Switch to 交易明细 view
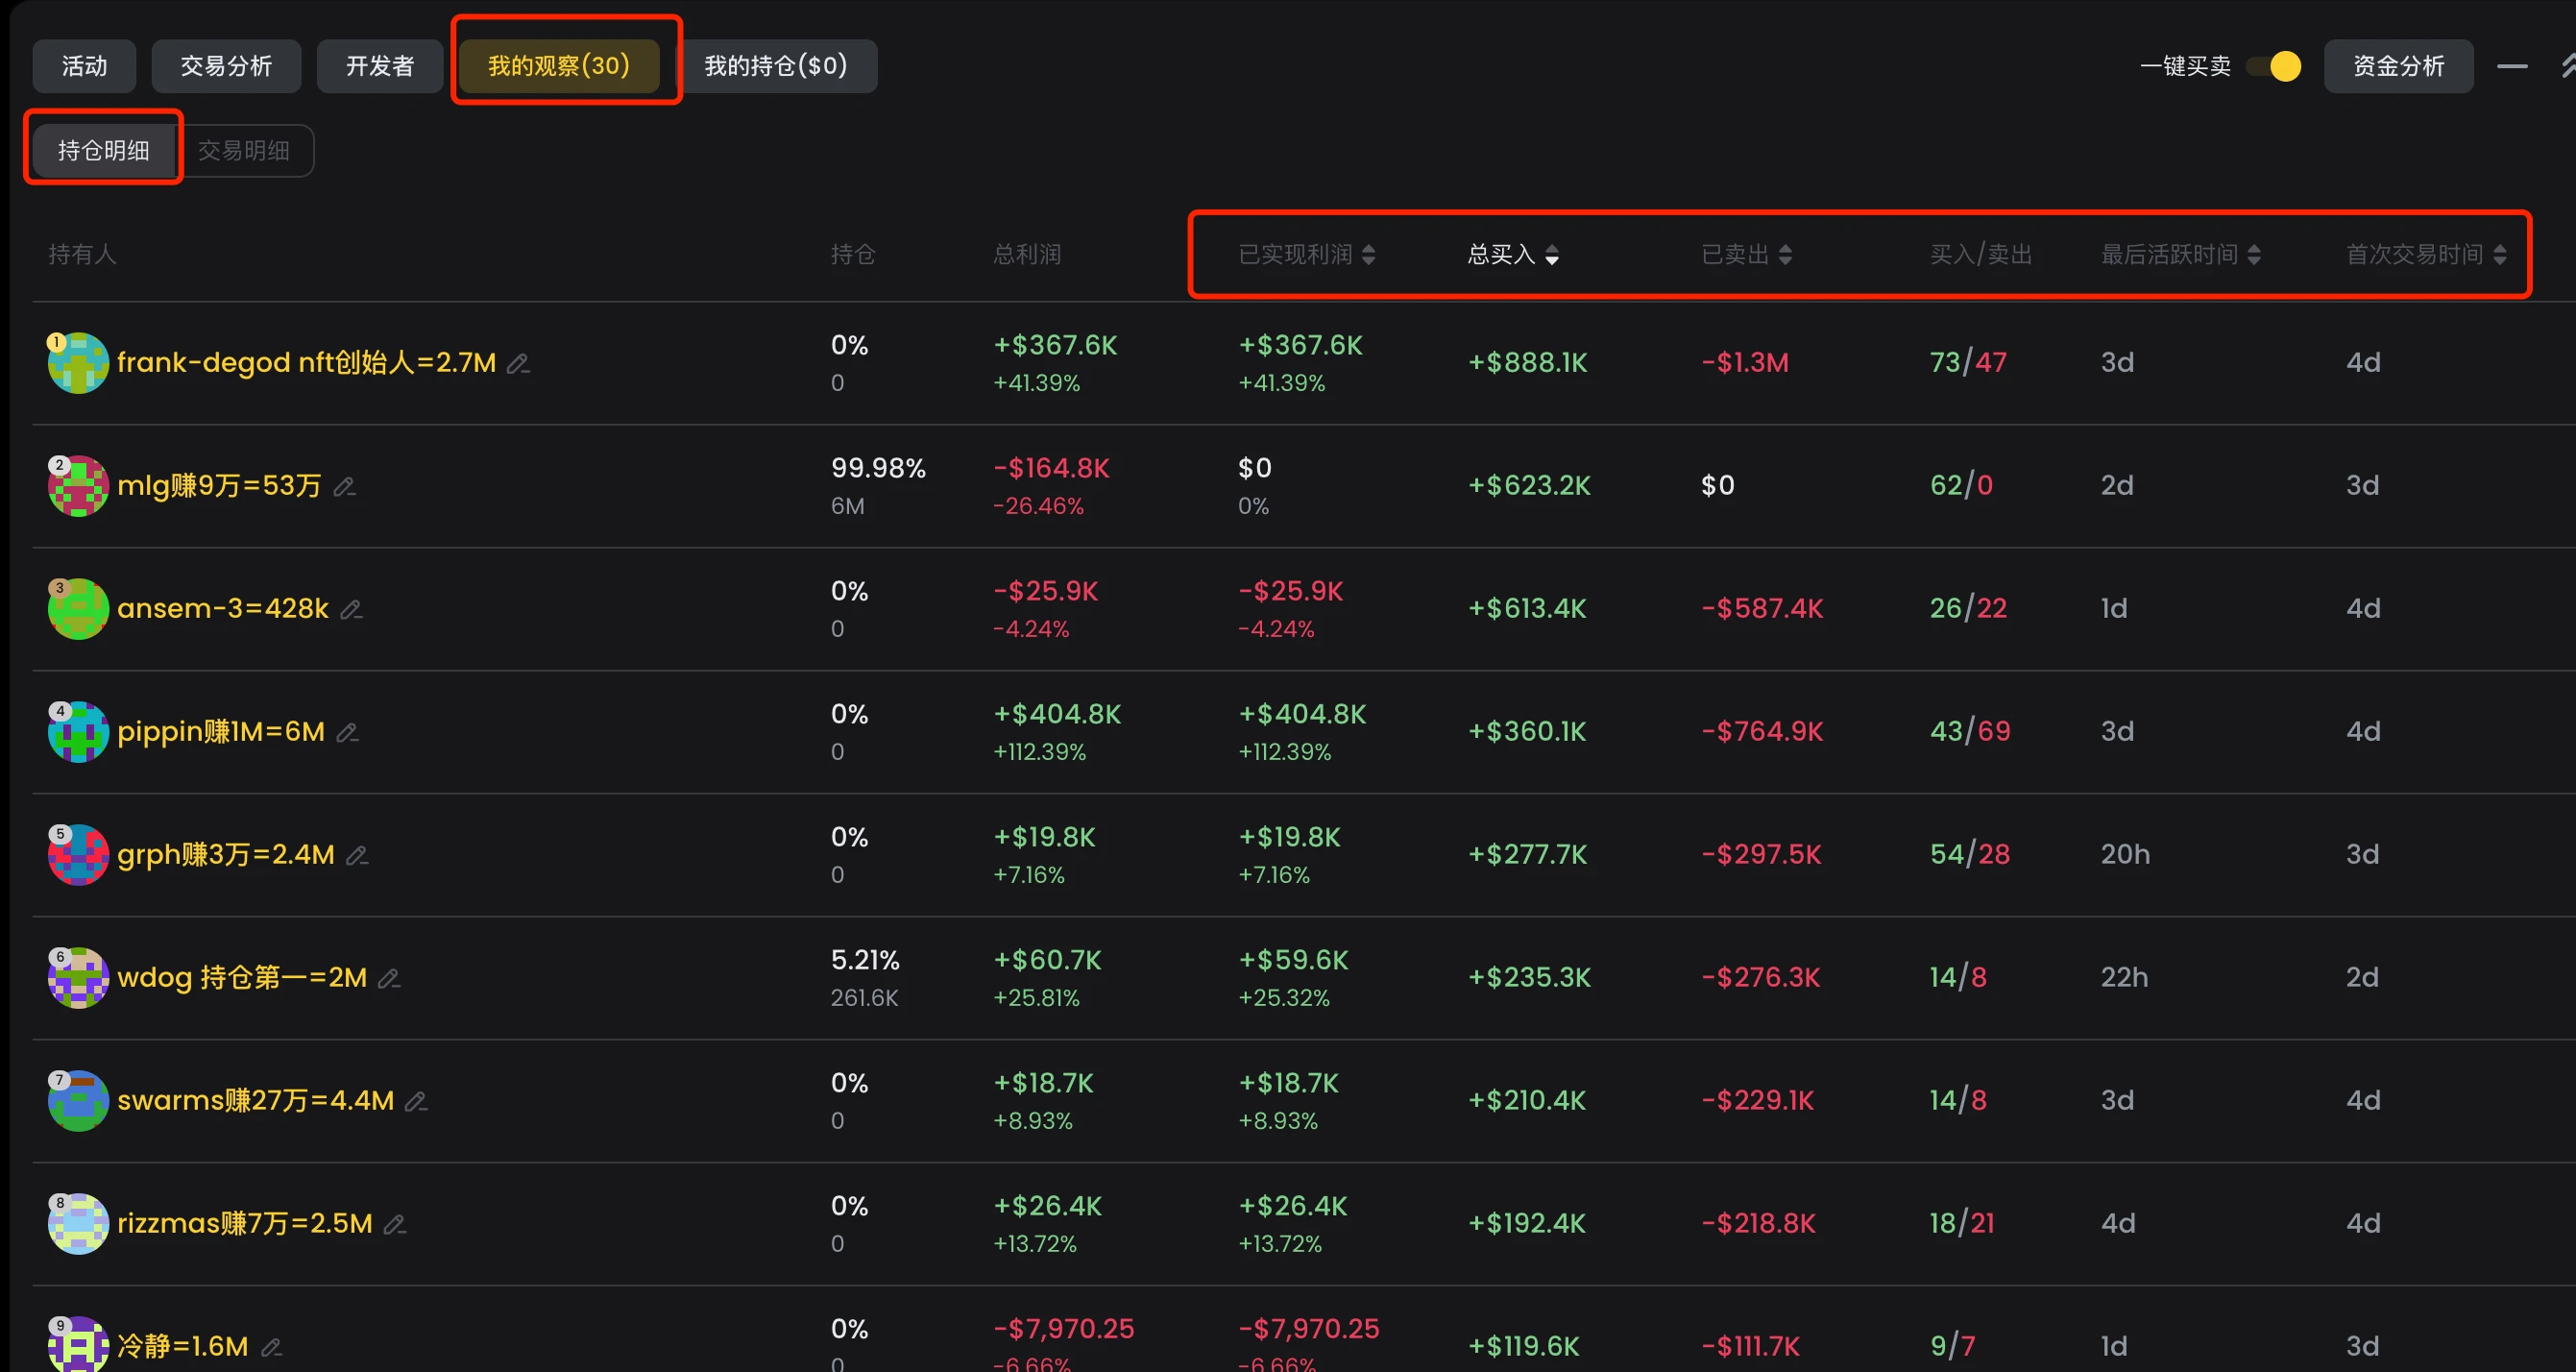The width and height of the screenshot is (2576, 1372). (244, 150)
